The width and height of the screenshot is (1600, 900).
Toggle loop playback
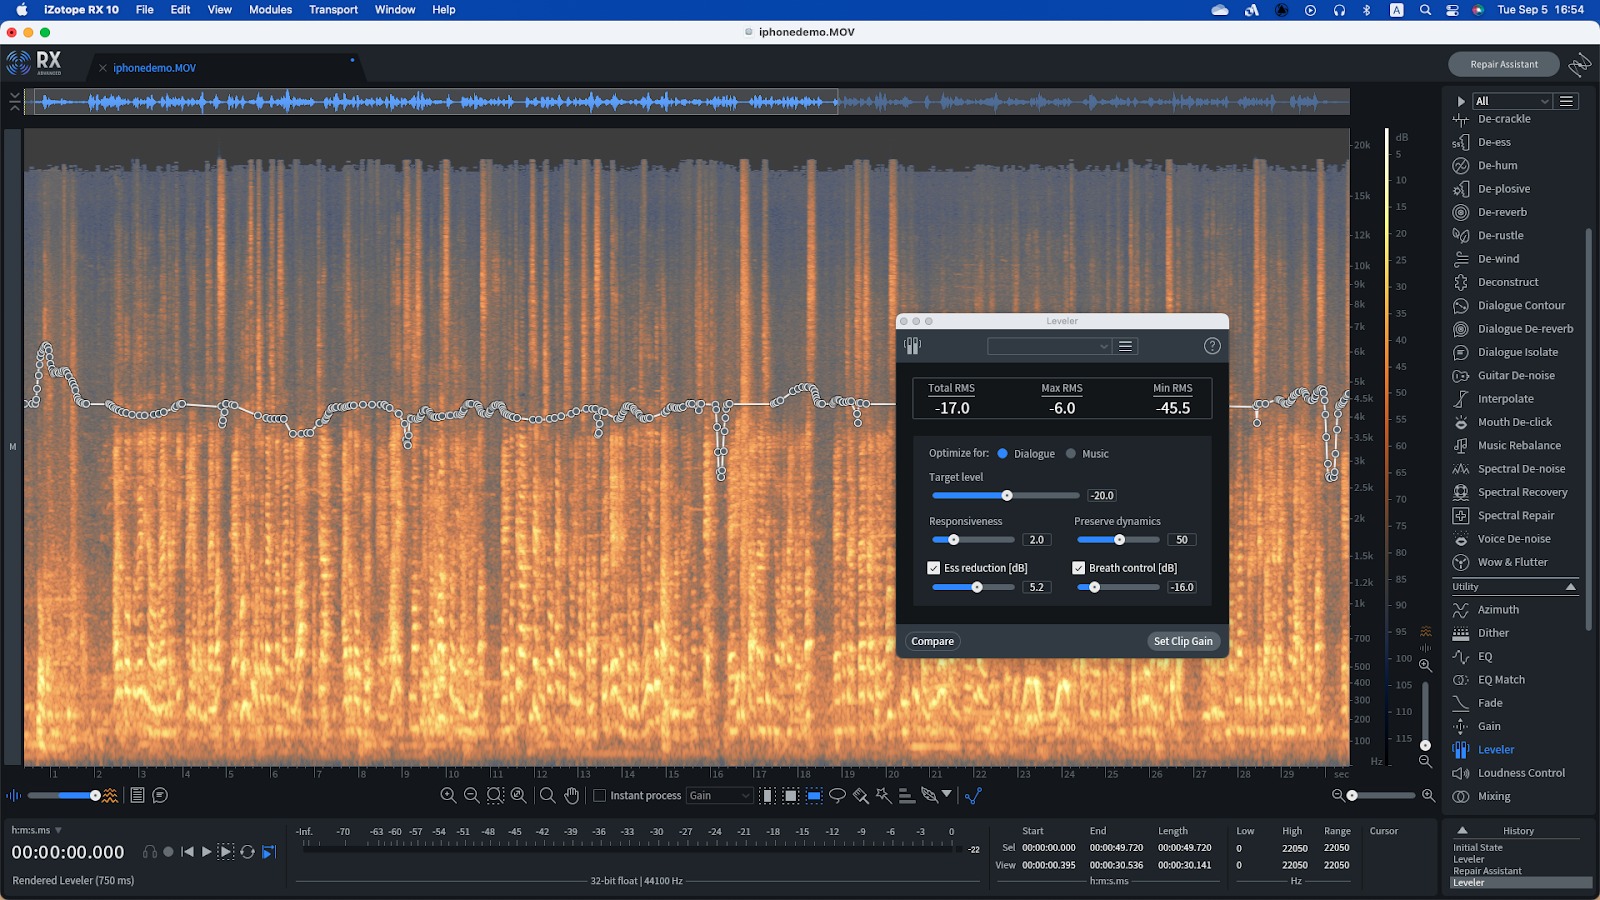click(247, 852)
